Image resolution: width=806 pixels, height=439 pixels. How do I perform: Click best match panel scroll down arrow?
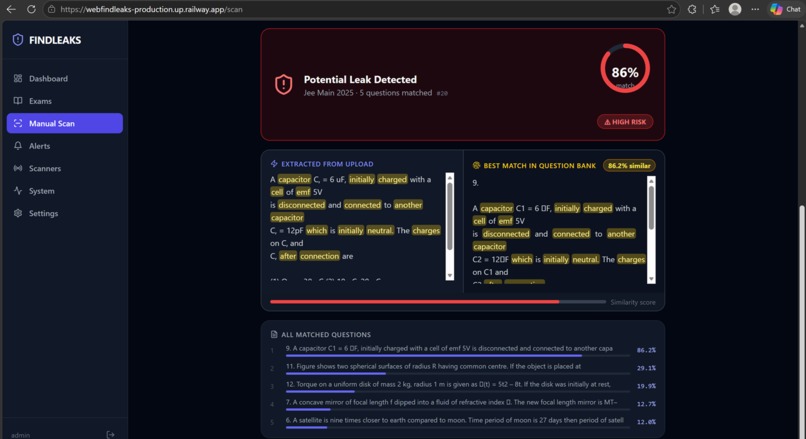click(x=651, y=279)
